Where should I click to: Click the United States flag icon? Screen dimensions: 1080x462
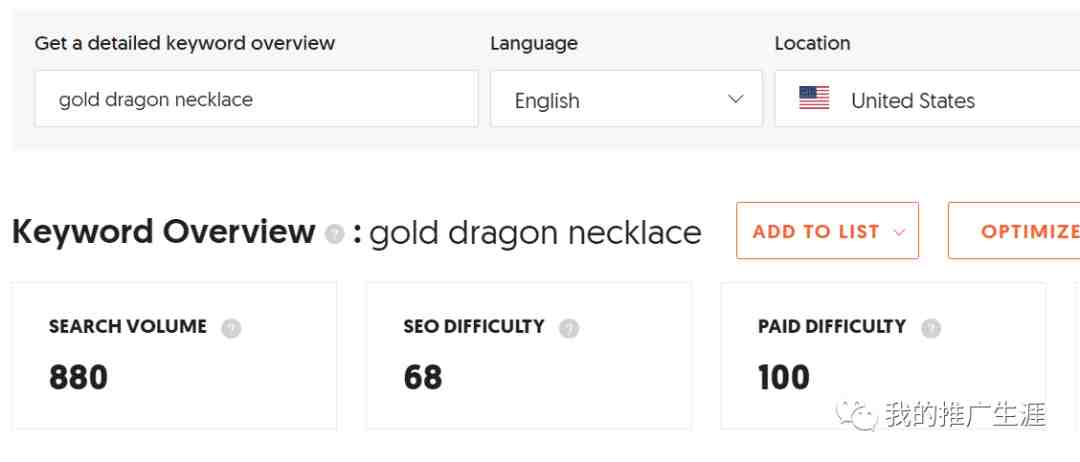click(814, 98)
